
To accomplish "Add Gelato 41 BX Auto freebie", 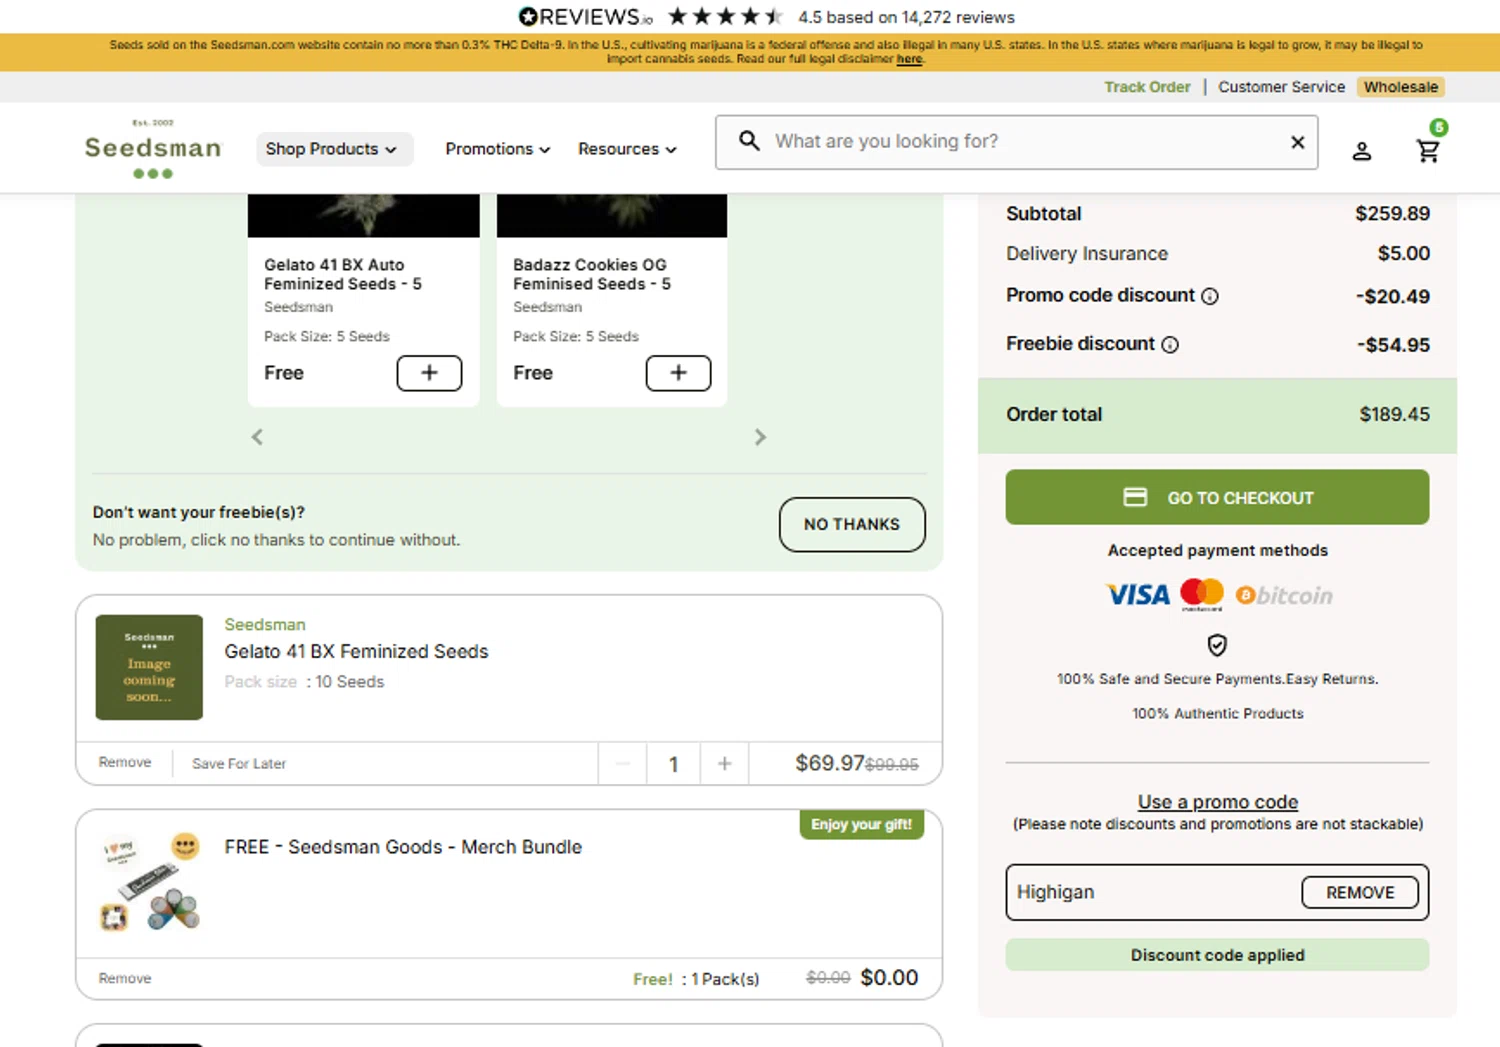I will pos(429,373).
